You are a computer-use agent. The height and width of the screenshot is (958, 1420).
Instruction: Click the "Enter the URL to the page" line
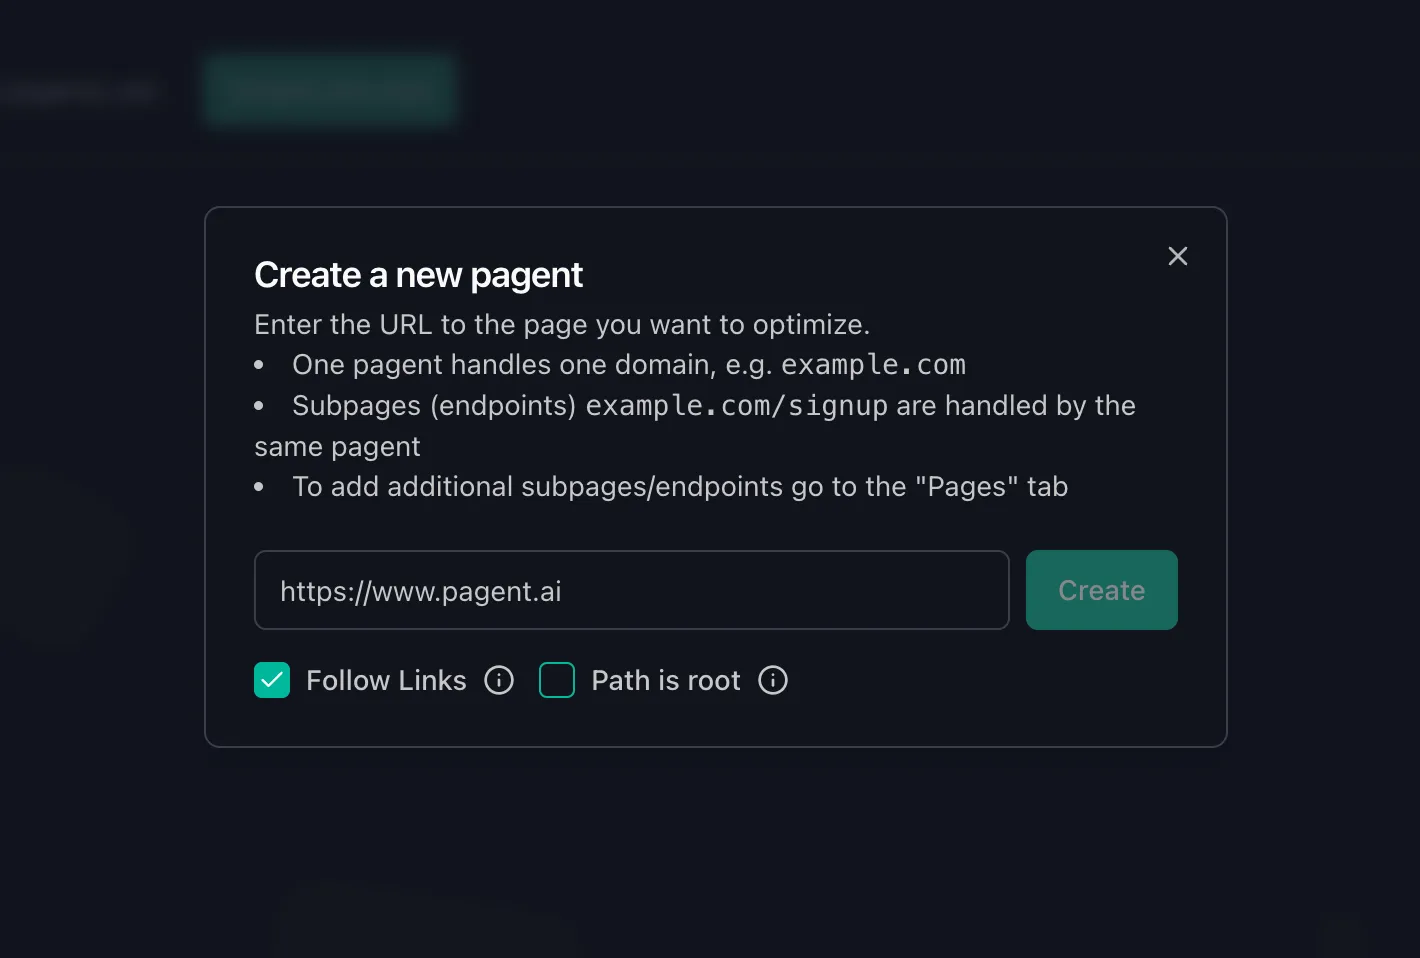click(561, 325)
